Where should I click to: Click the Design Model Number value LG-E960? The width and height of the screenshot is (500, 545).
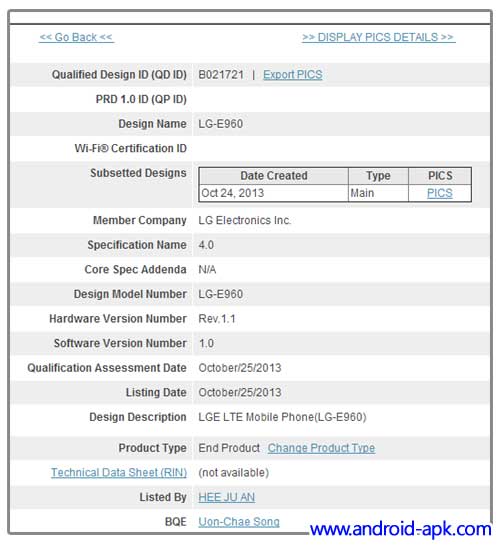pyautogui.click(x=220, y=294)
